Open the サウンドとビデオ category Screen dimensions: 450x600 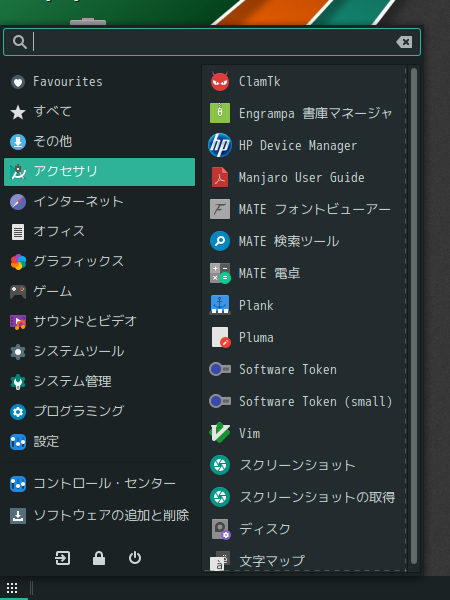click(99, 322)
